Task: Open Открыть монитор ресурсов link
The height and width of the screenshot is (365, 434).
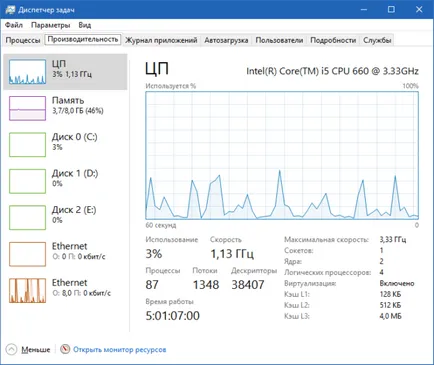Action: click(120, 350)
